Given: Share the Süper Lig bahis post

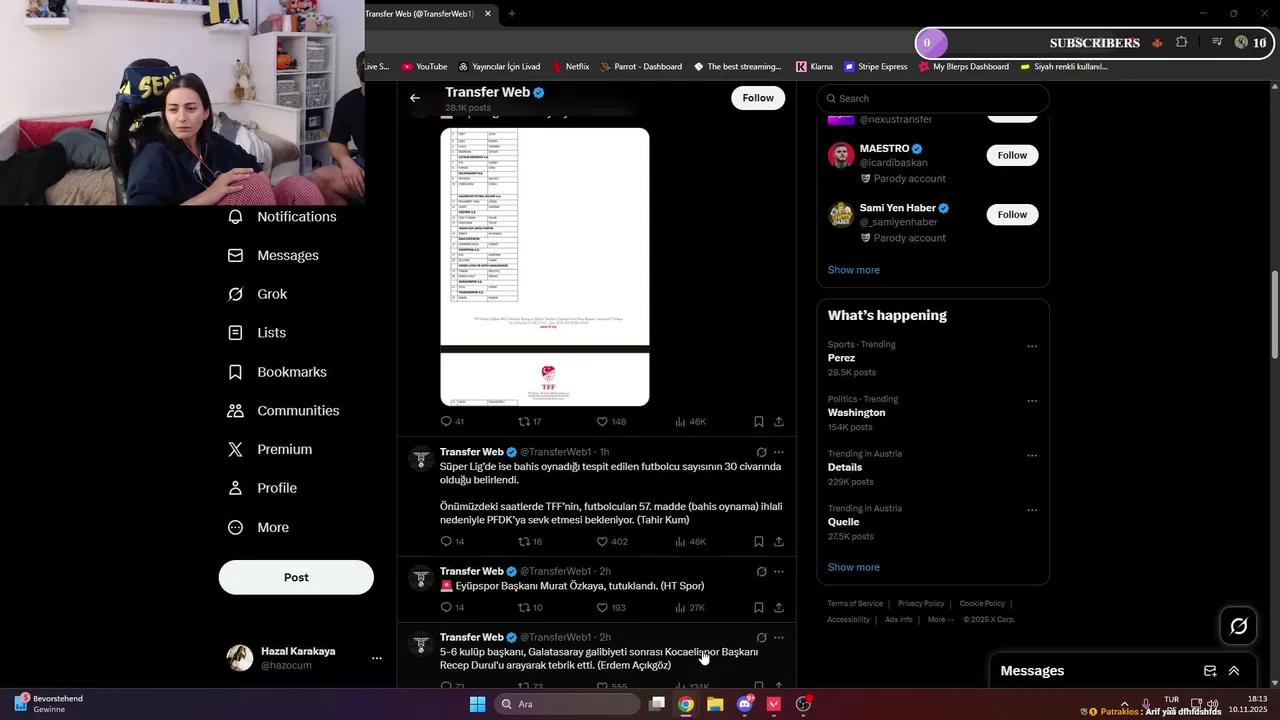Looking at the screenshot, I should point(779,542).
